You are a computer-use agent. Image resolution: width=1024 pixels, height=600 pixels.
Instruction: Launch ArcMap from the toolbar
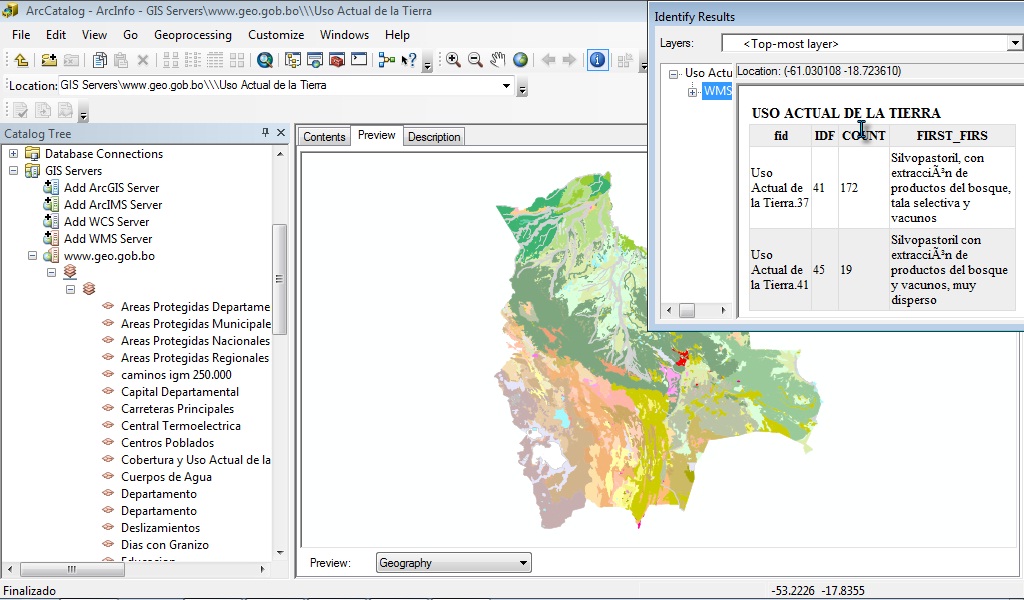(264, 60)
